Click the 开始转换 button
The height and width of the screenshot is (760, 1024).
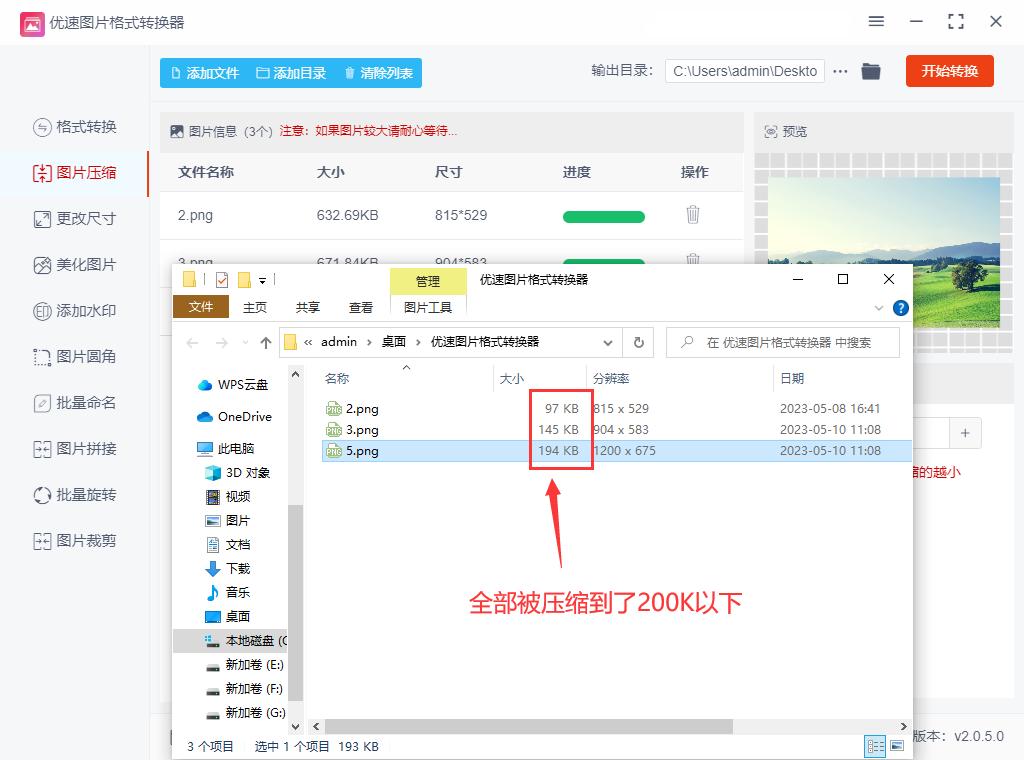tap(949, 71)
